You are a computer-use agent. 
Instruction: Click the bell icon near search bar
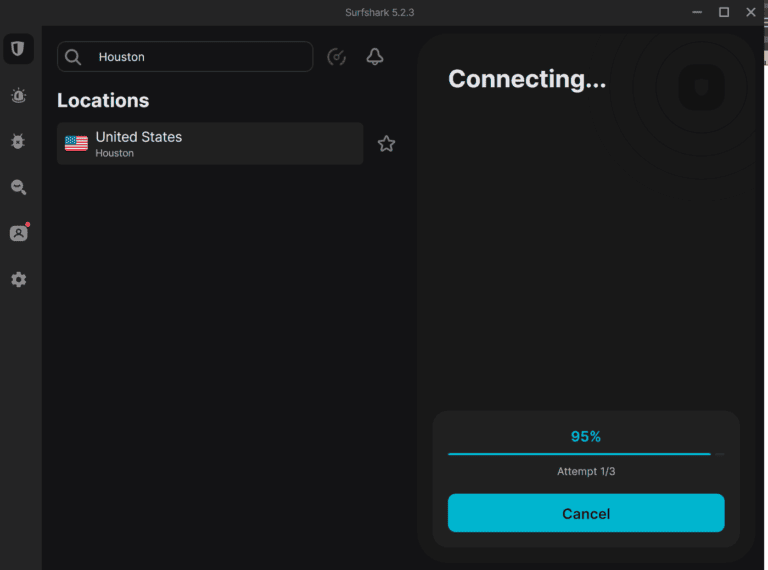[x=375, y=57]
